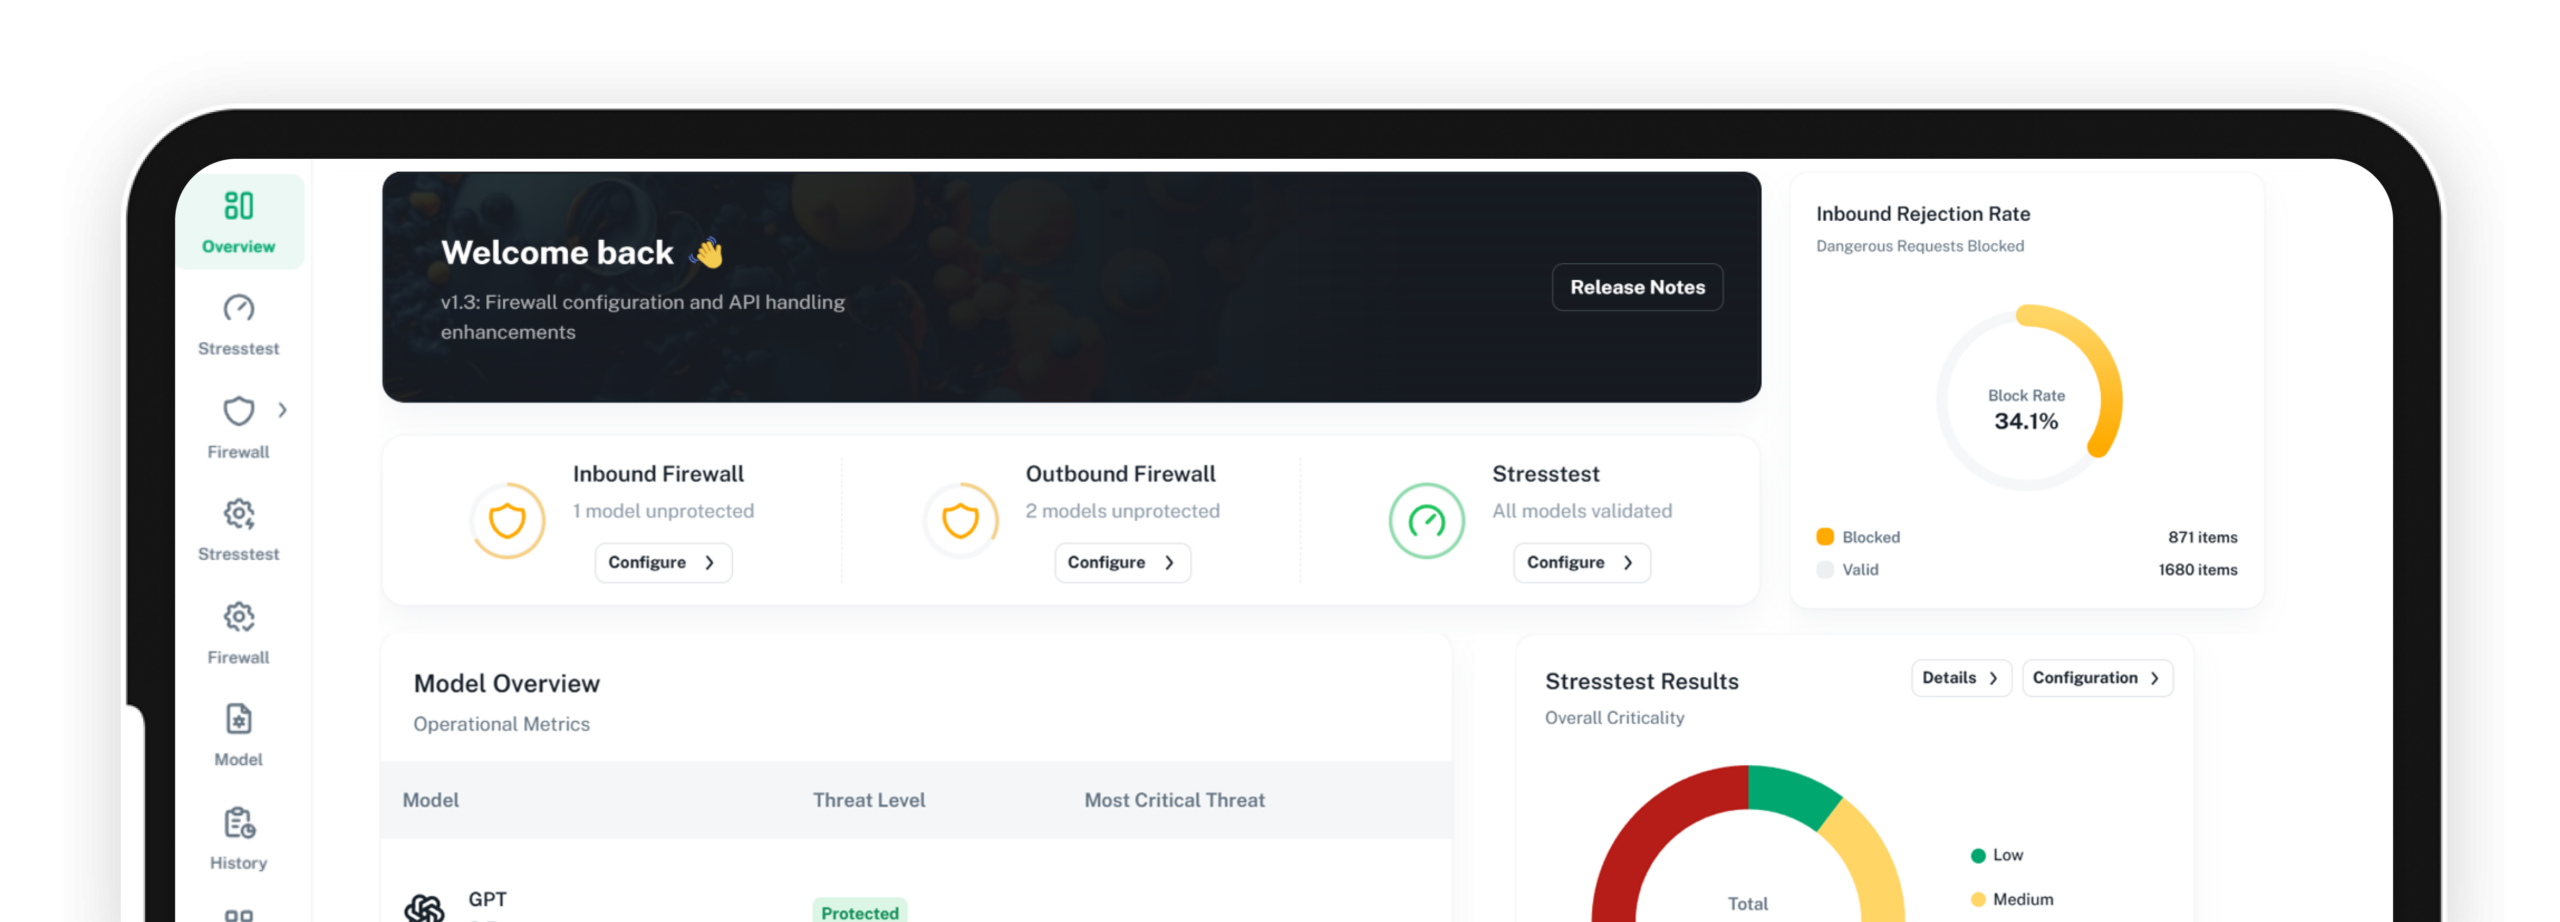2560x922 pixels.
Task: Configure the Outbound Firewall
Action: tap(1122, 562)
